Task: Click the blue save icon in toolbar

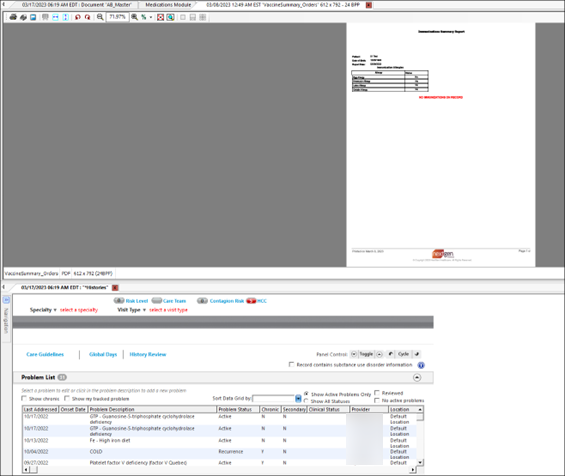Action: tap(33, 17)
